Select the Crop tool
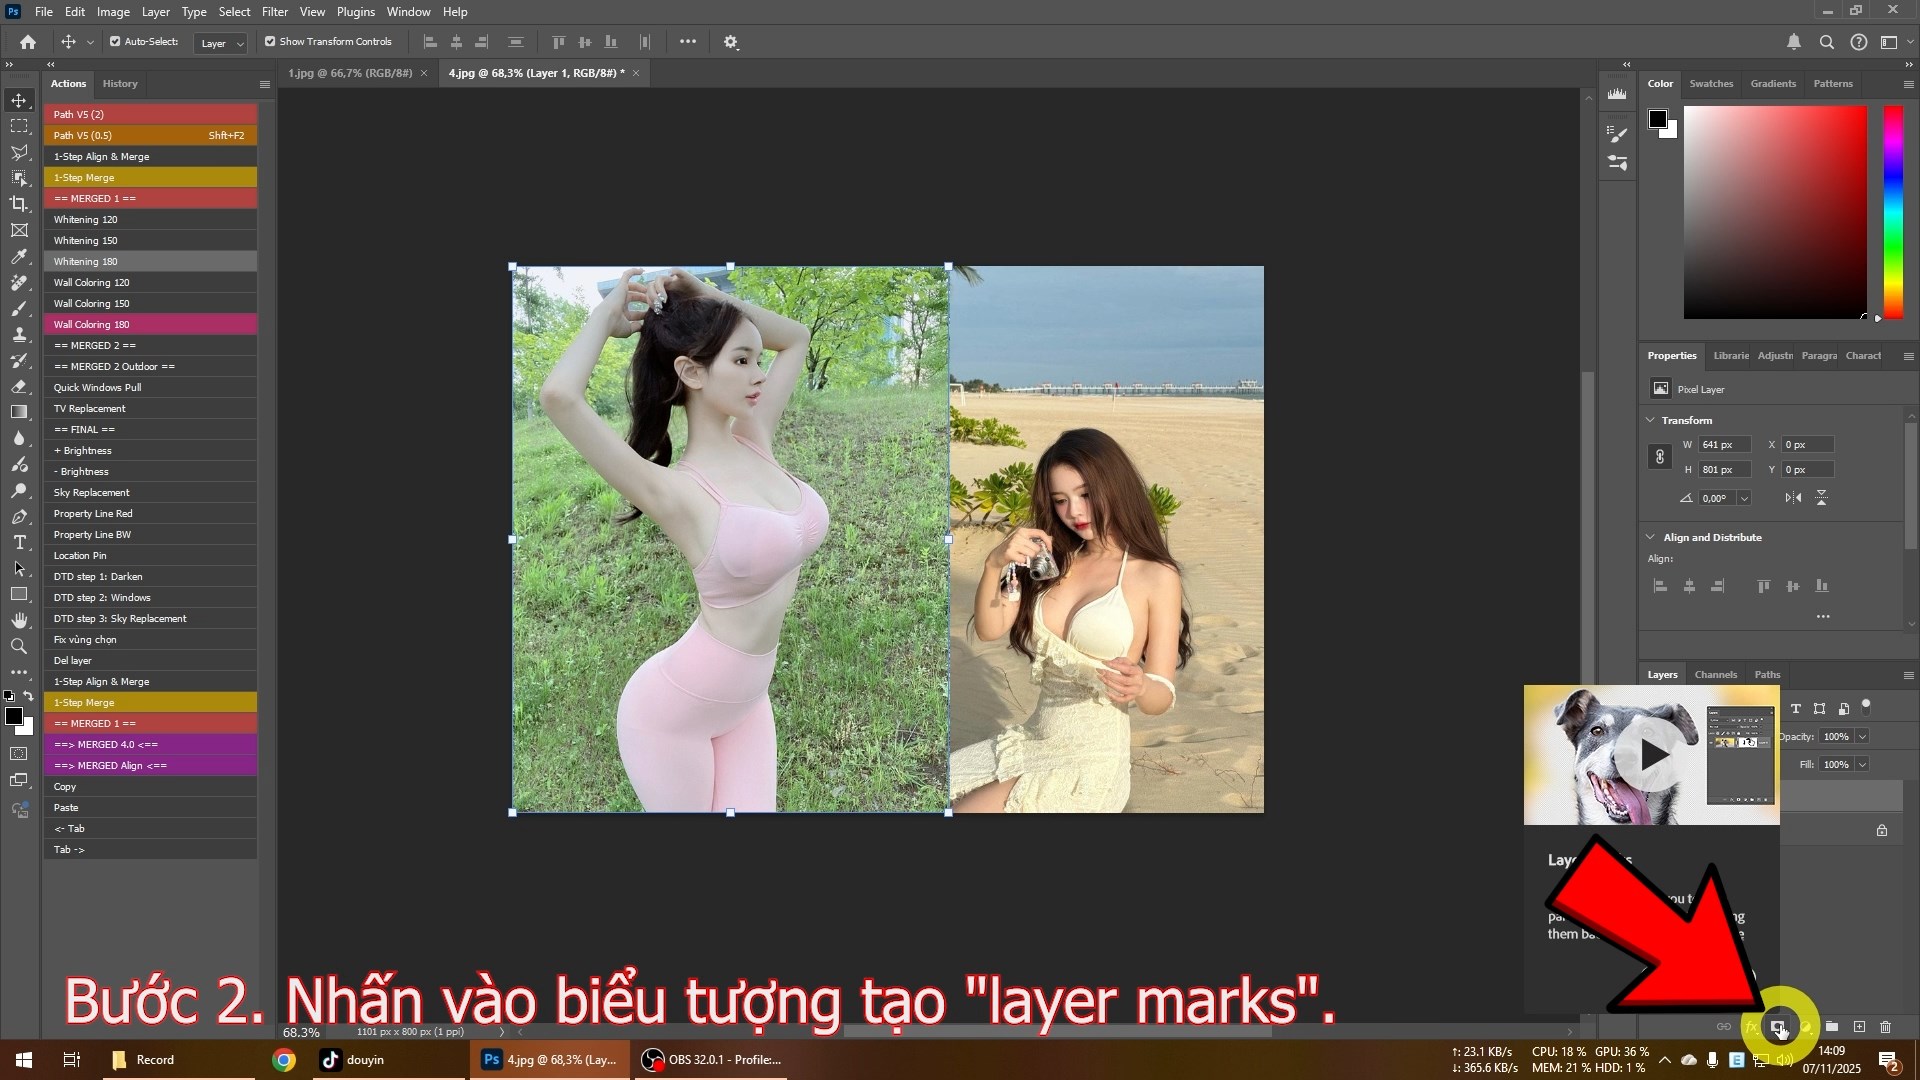 tap(19, 204)
